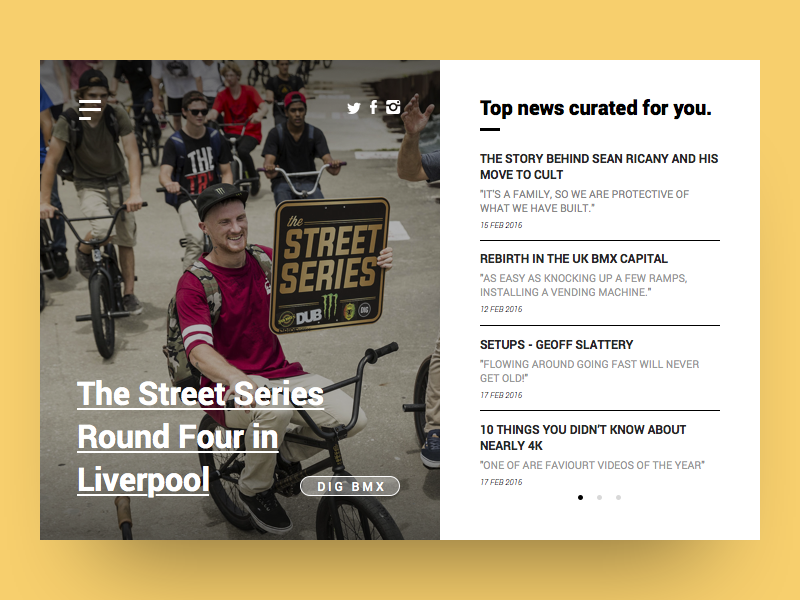Click the DIG BMX tag button
The height and width of the screenshot is (600, 800).
(350, 486)
